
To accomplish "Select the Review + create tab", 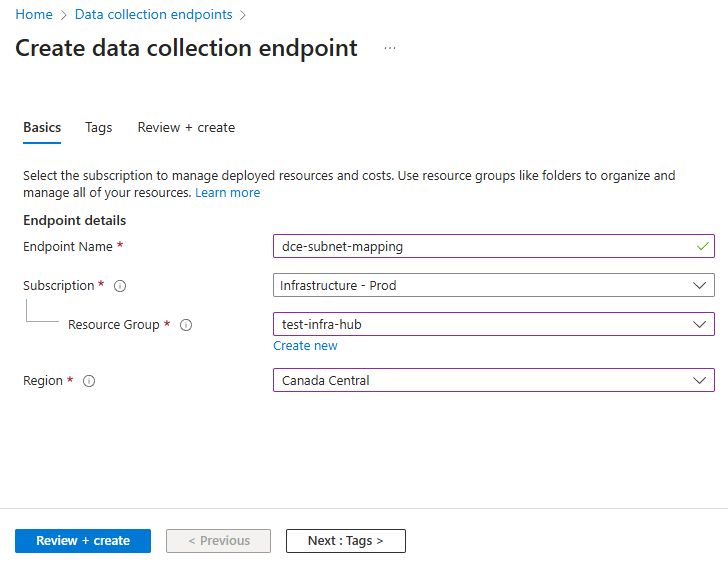I will click(x=186, y=128).
